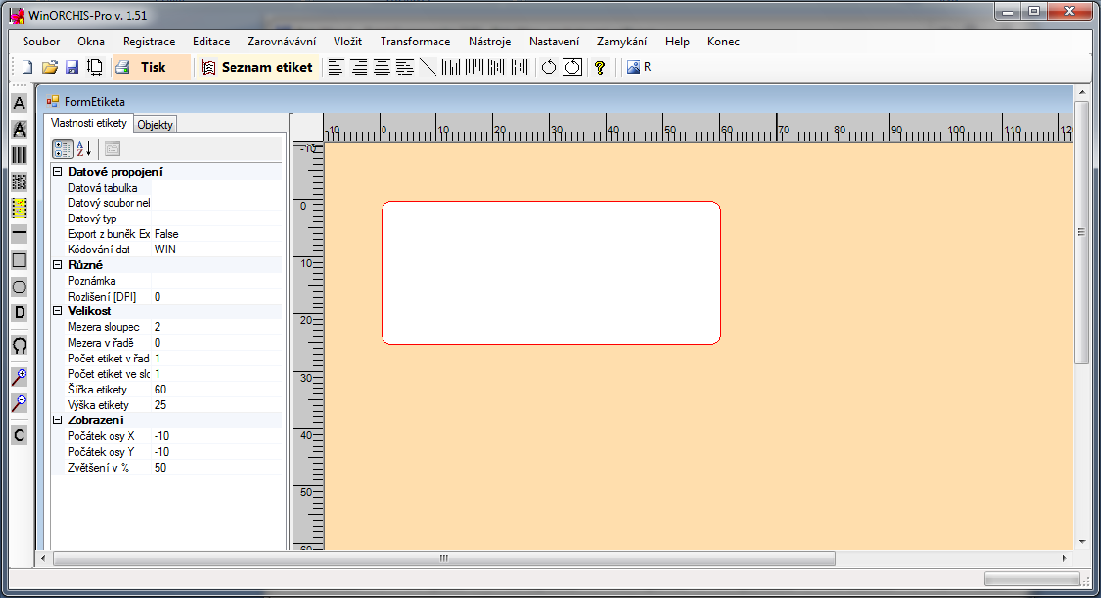The height and width of the screenshot is (598, 1101).
Task: Open help via question mark icon
Action: 600,67
